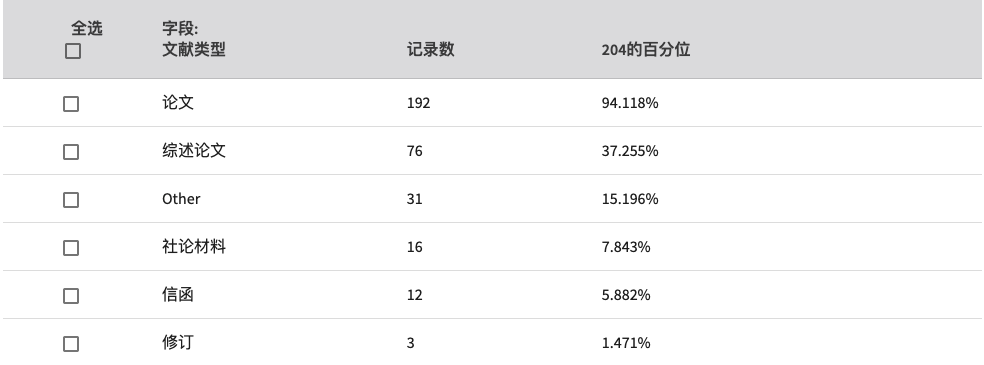Click the record count 192

pyautogui.click(x=419, y=103)
